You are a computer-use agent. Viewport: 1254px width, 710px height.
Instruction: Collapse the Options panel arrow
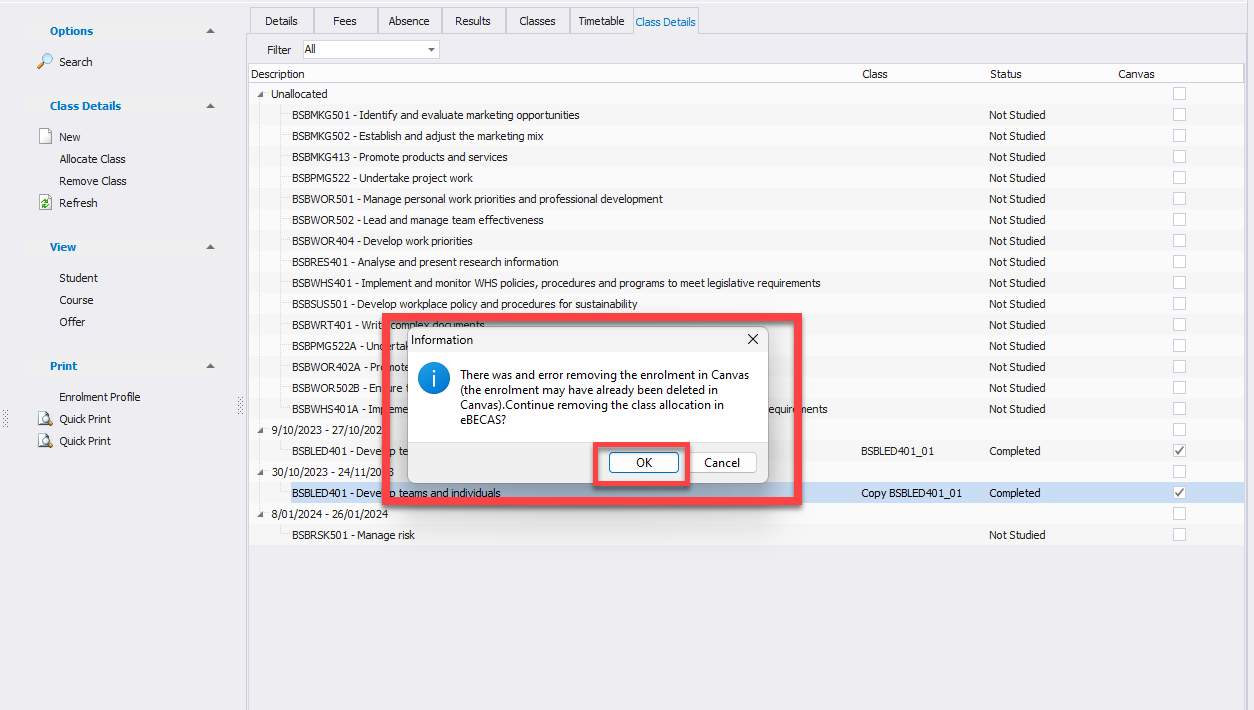[210, 31]
